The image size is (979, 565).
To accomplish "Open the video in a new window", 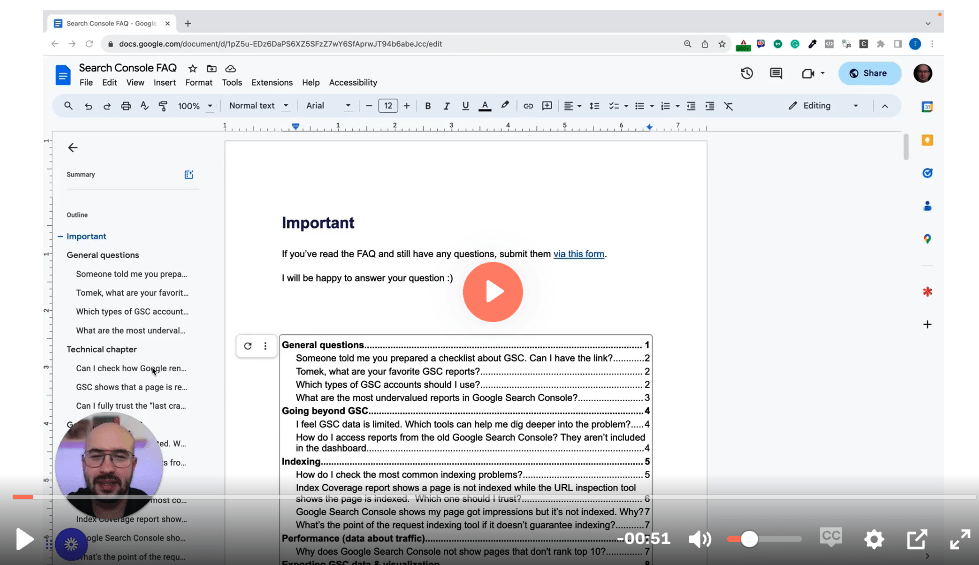I will (917, 539).
